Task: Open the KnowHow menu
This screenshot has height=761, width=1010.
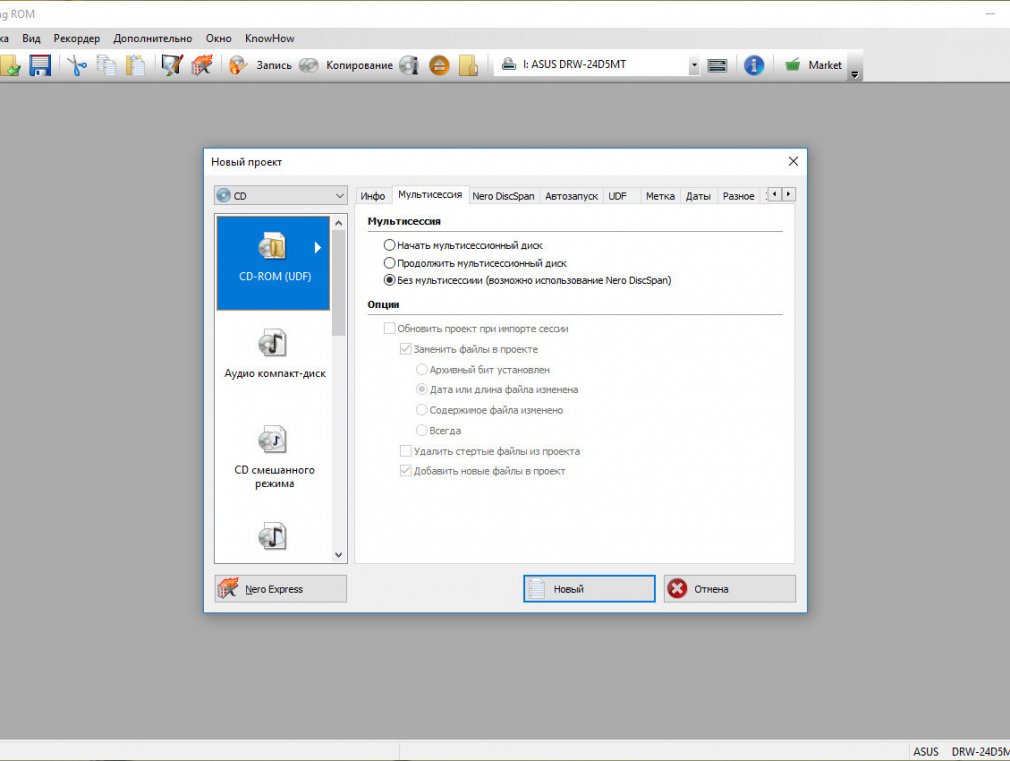Action: click(269, 39)
